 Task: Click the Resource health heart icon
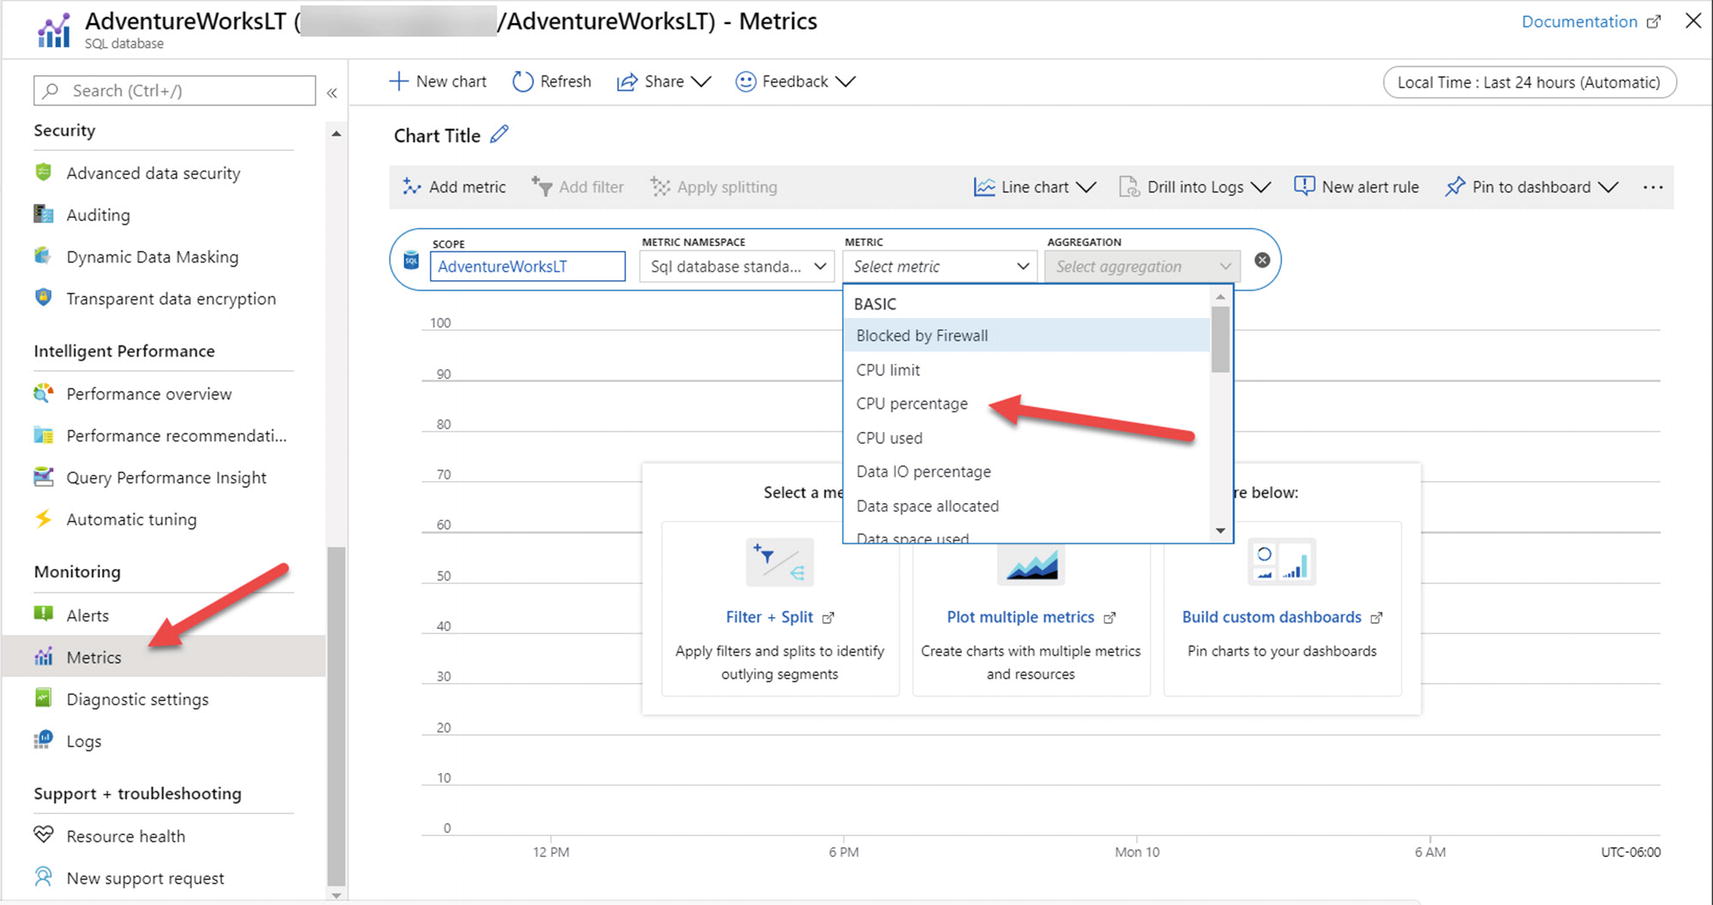[43, 835]
